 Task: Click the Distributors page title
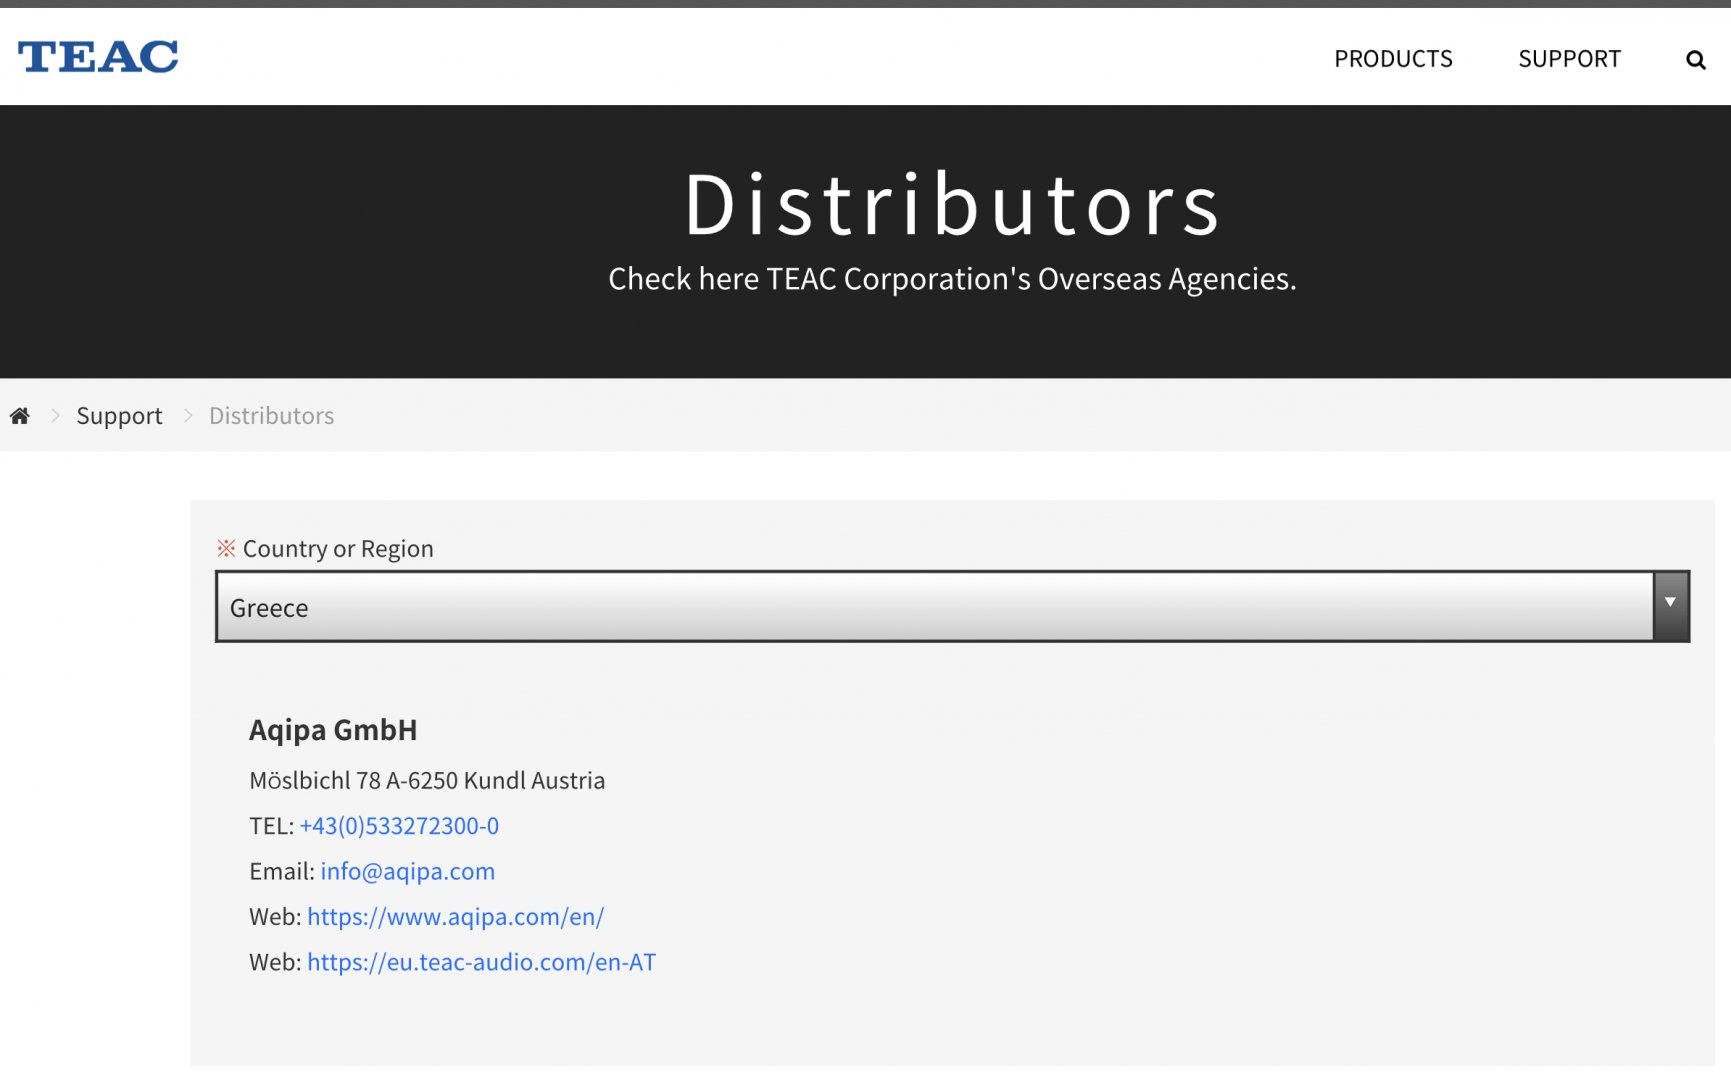(952, 205)
